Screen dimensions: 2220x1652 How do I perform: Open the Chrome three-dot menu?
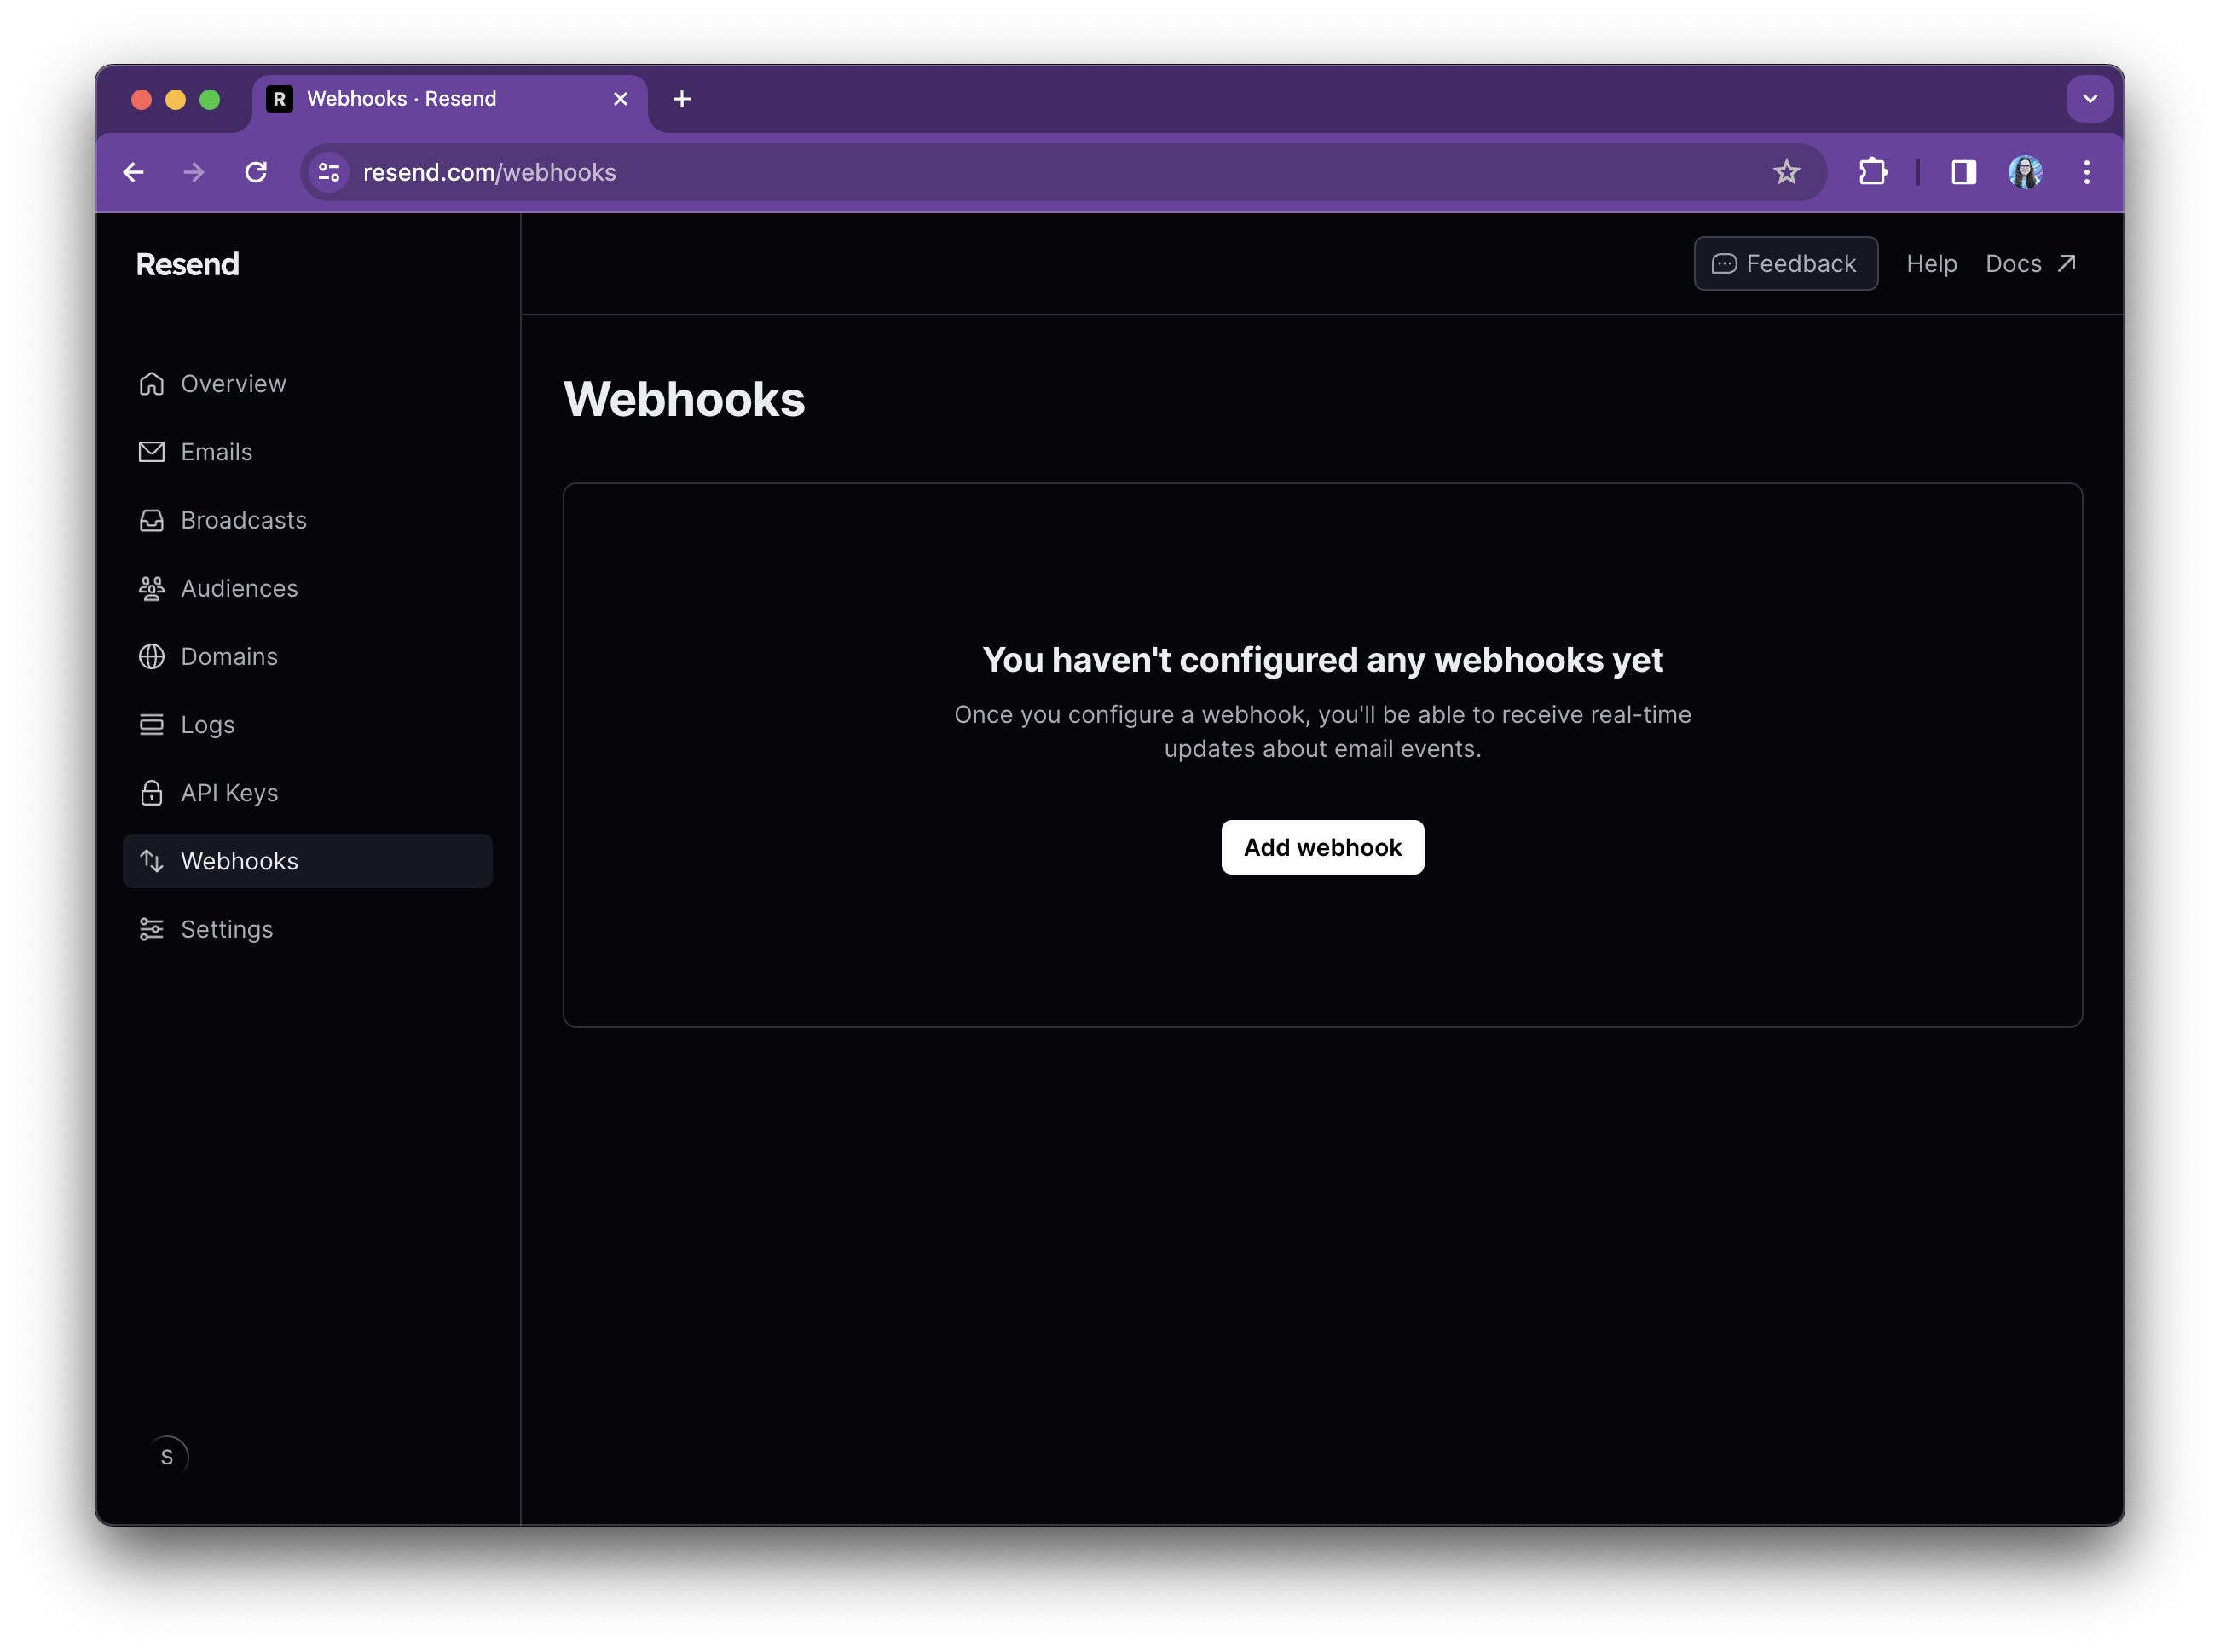pos(2087,172)
